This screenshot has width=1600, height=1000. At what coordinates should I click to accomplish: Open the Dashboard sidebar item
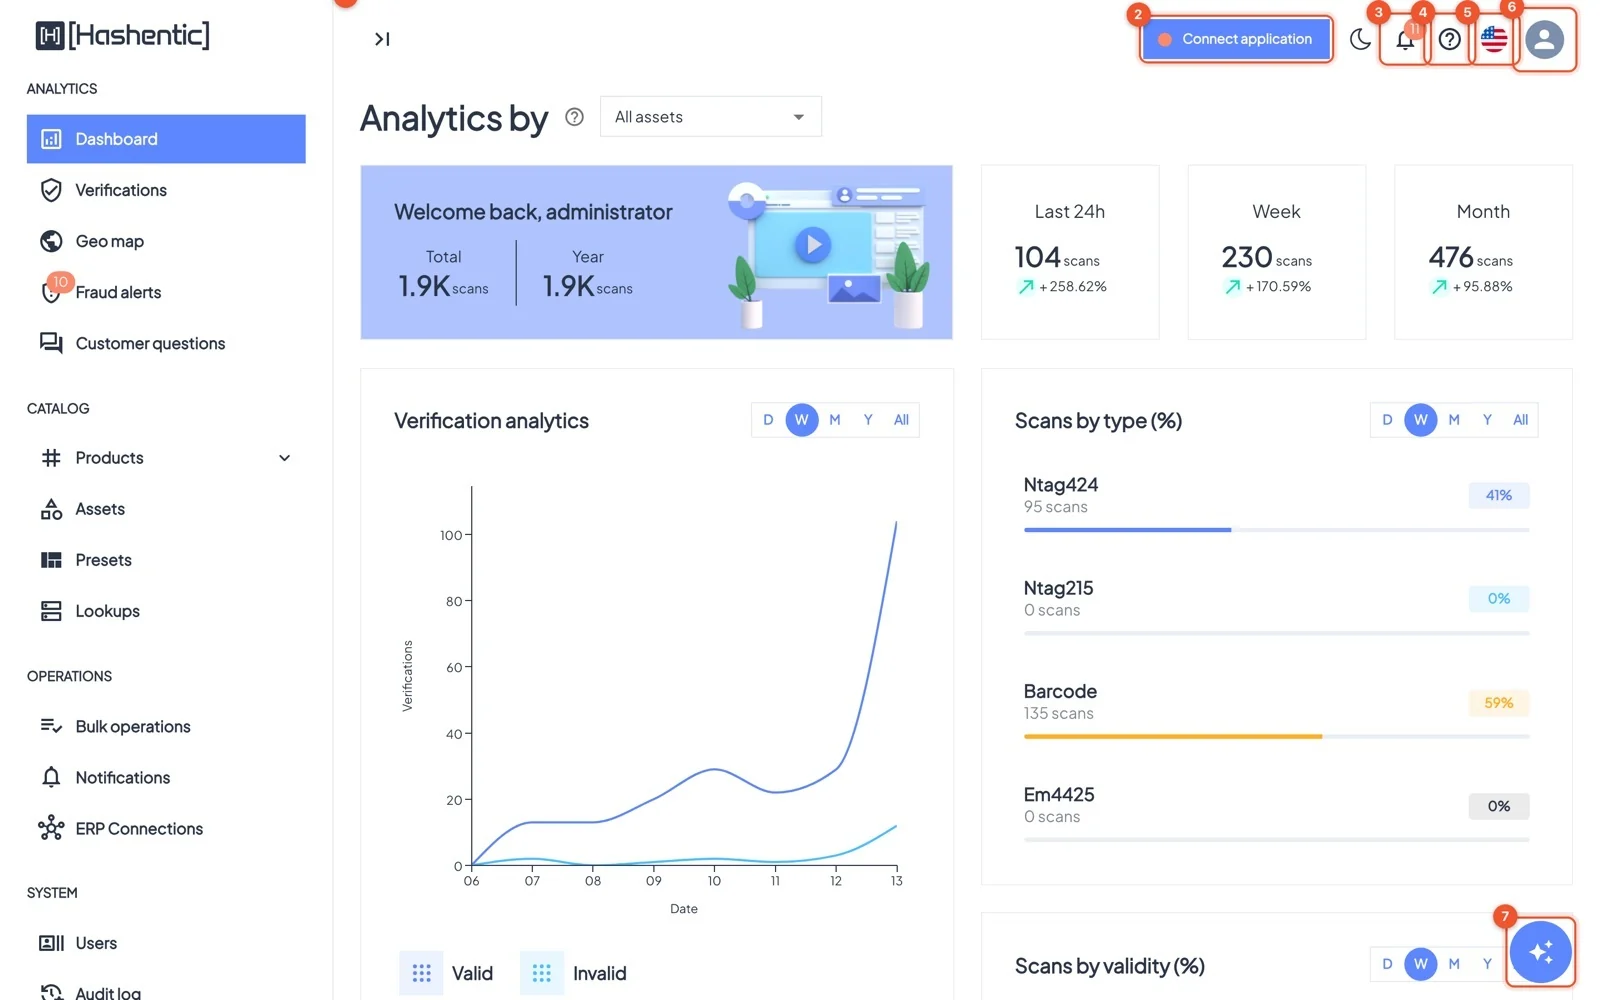tap(166, 139)
